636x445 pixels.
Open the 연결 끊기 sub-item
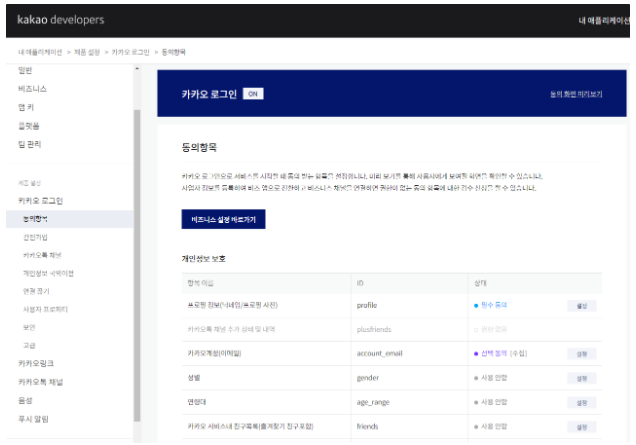[36, 291]
